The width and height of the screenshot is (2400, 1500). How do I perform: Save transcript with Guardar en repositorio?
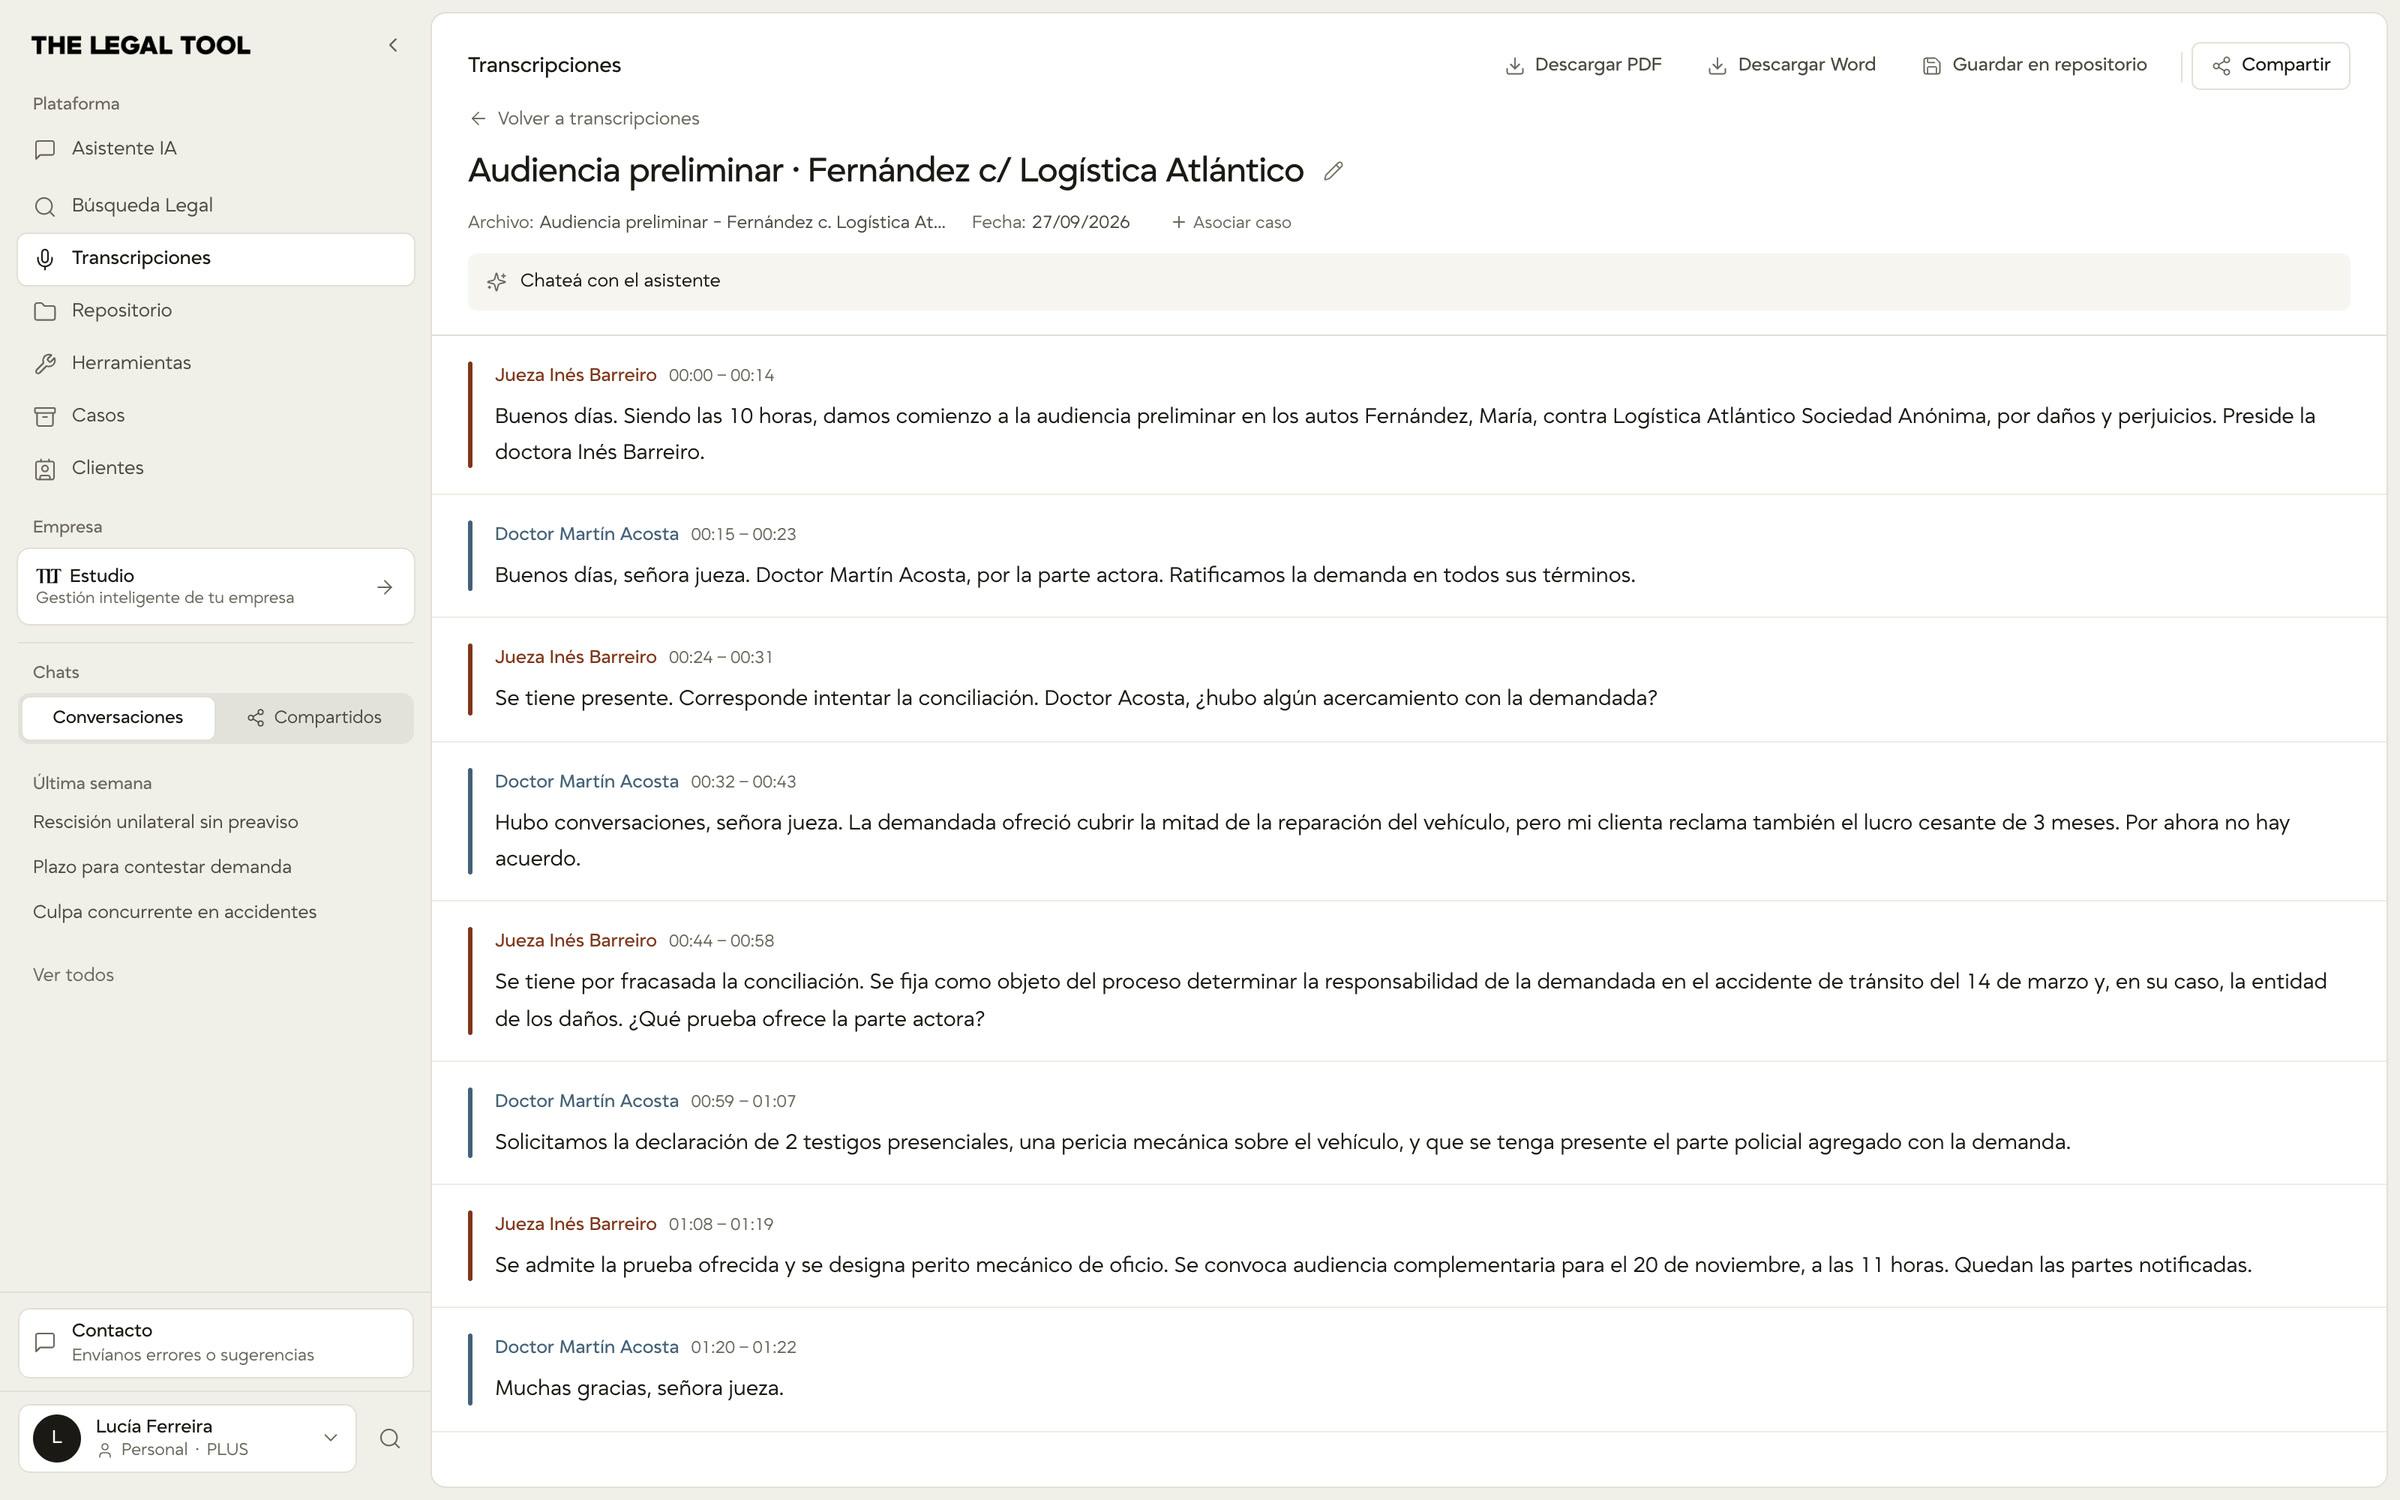(2034, 65)
